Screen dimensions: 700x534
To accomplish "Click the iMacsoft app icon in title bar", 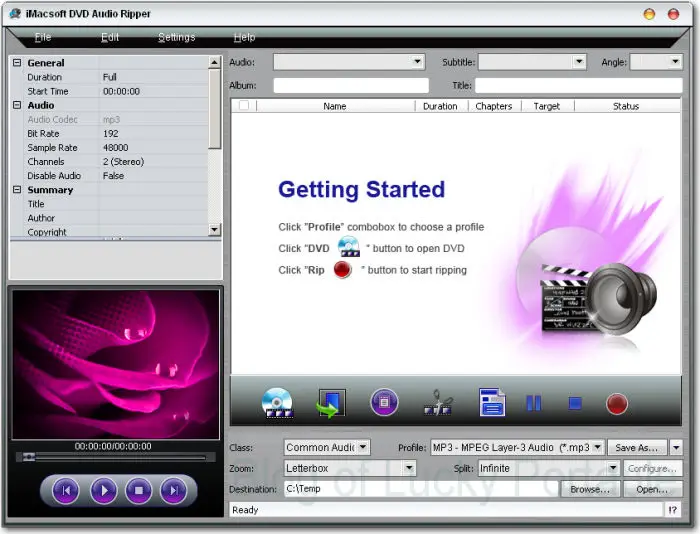I will point(16,13).
